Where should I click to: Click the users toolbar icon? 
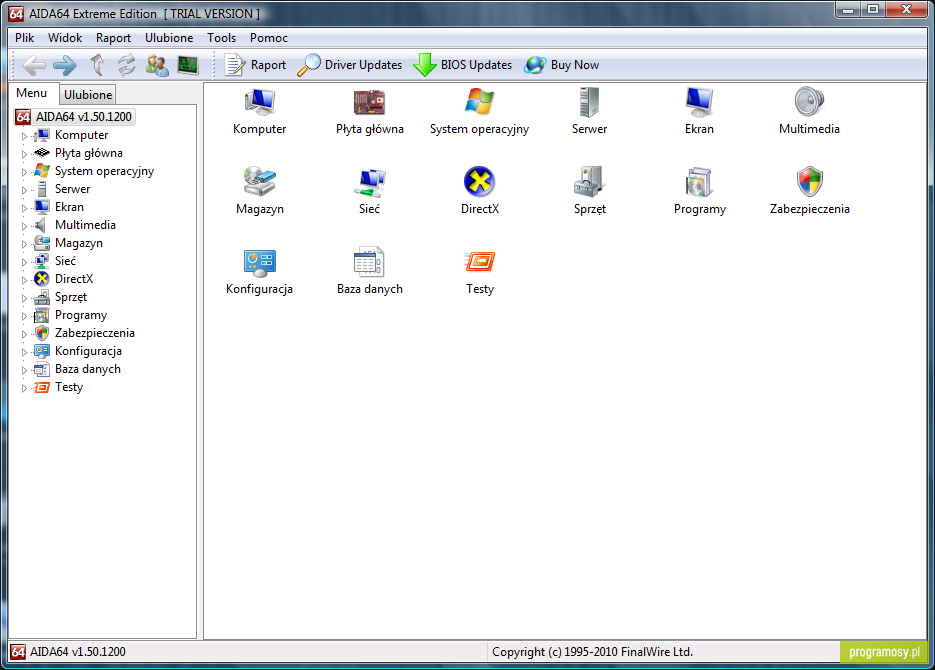[157, 65]
